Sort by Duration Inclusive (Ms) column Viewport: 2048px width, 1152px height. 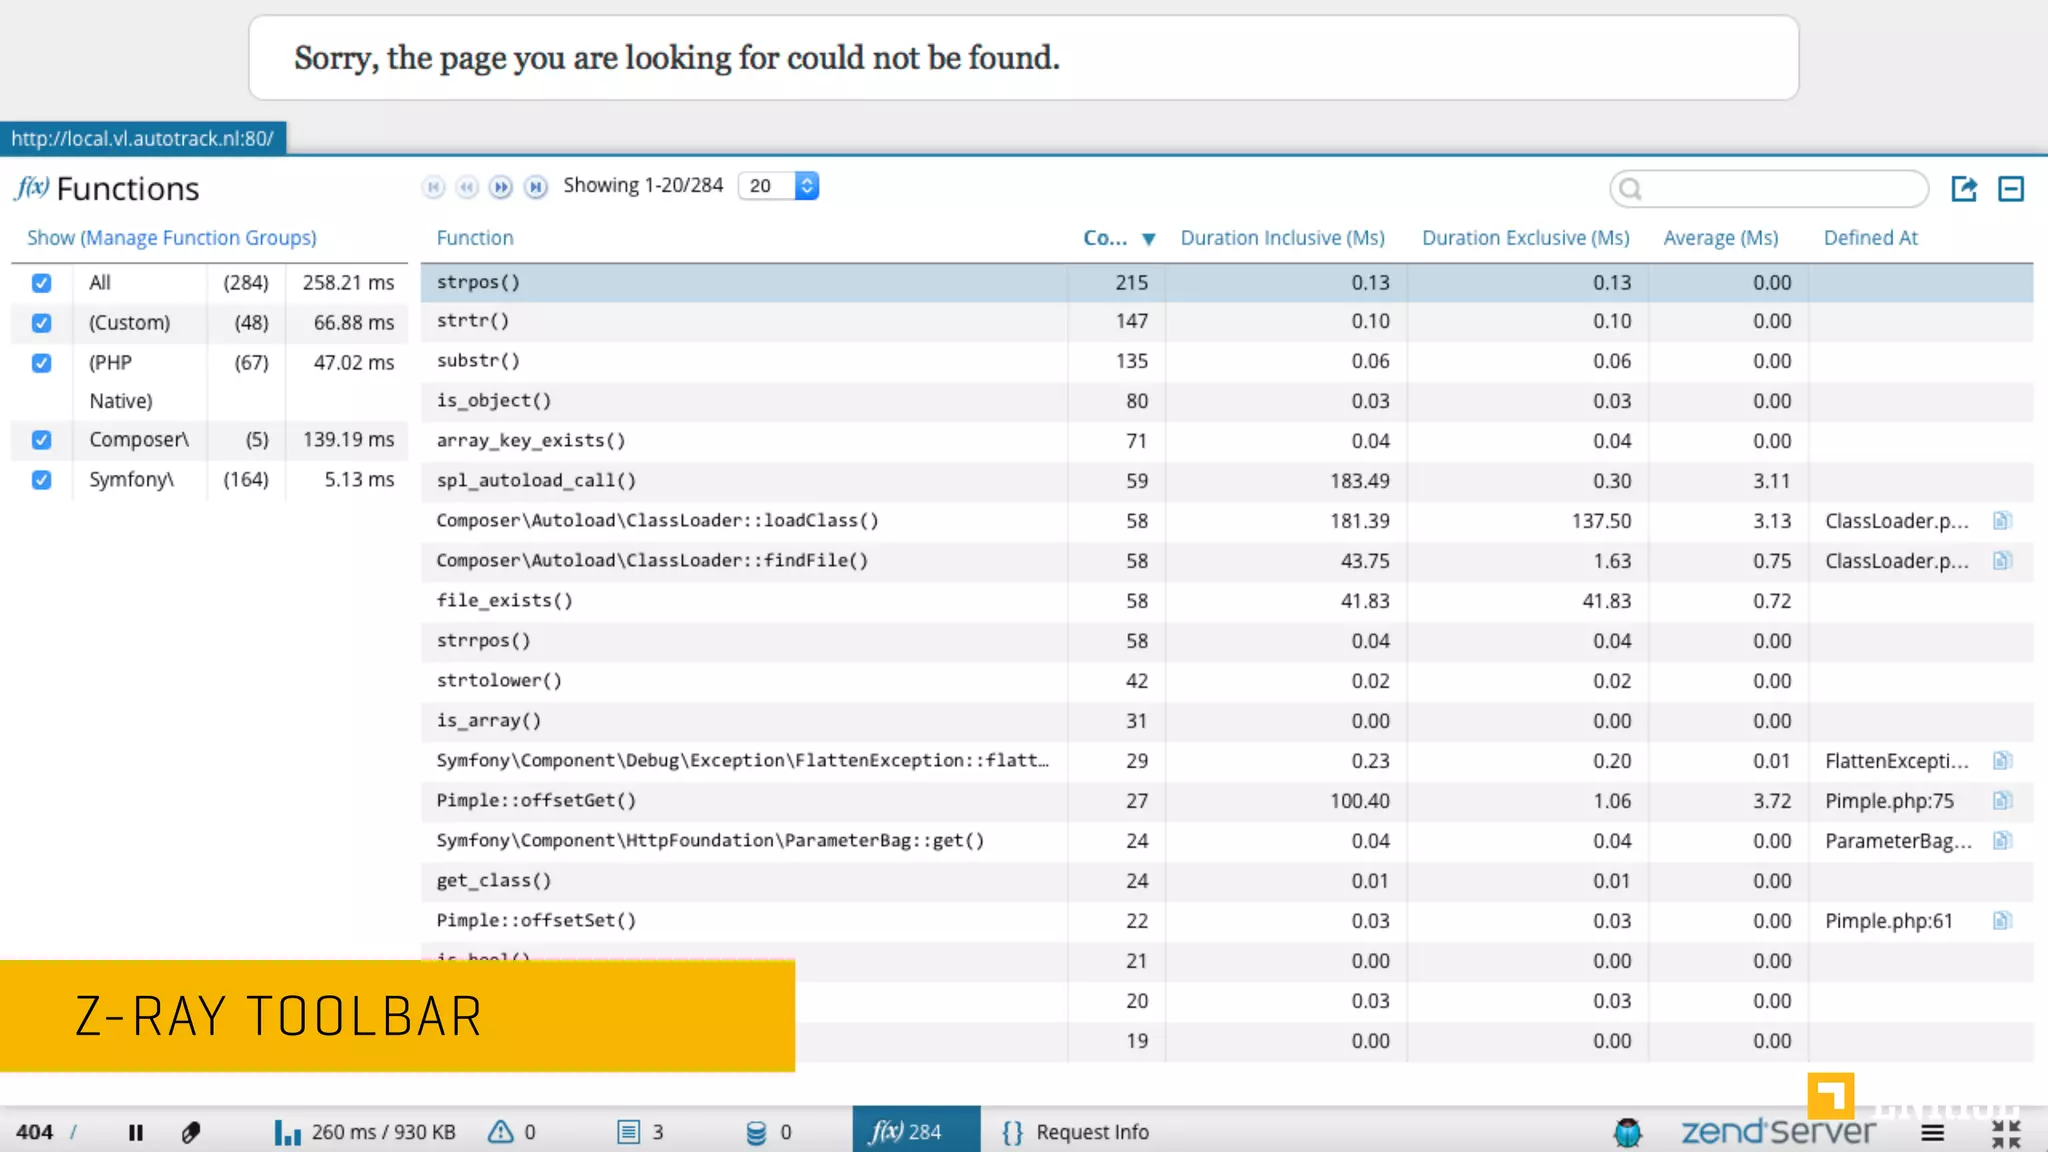[1282, 238]
